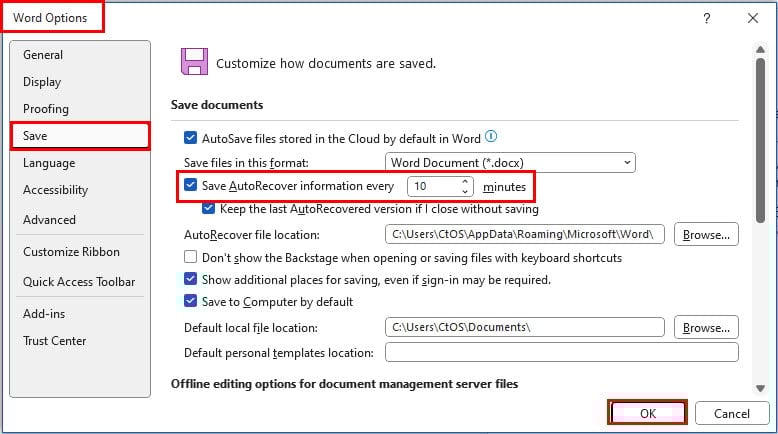Click the help question mark icon
Viewport: 778px width, 434px height.
coord(707,18)
